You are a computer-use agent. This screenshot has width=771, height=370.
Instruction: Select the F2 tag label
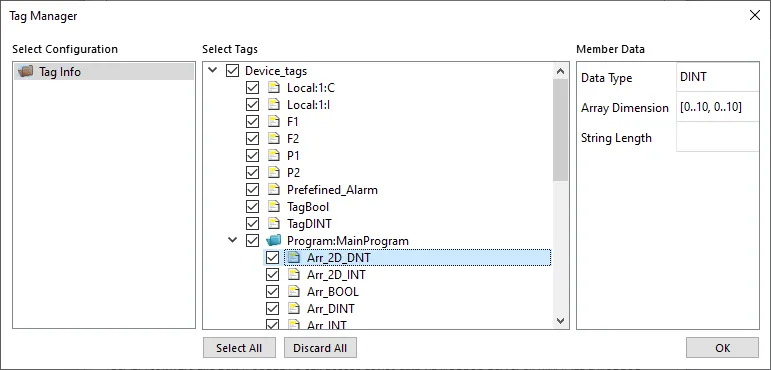click(x=293, y=139)
